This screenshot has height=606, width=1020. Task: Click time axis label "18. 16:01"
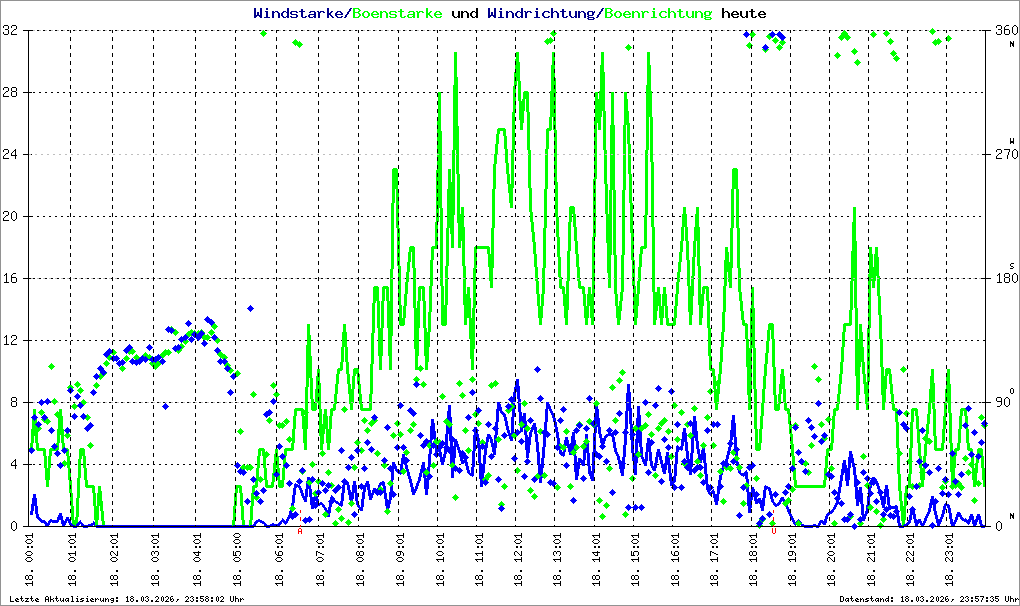pyautogui.click(x=675, y=559)
